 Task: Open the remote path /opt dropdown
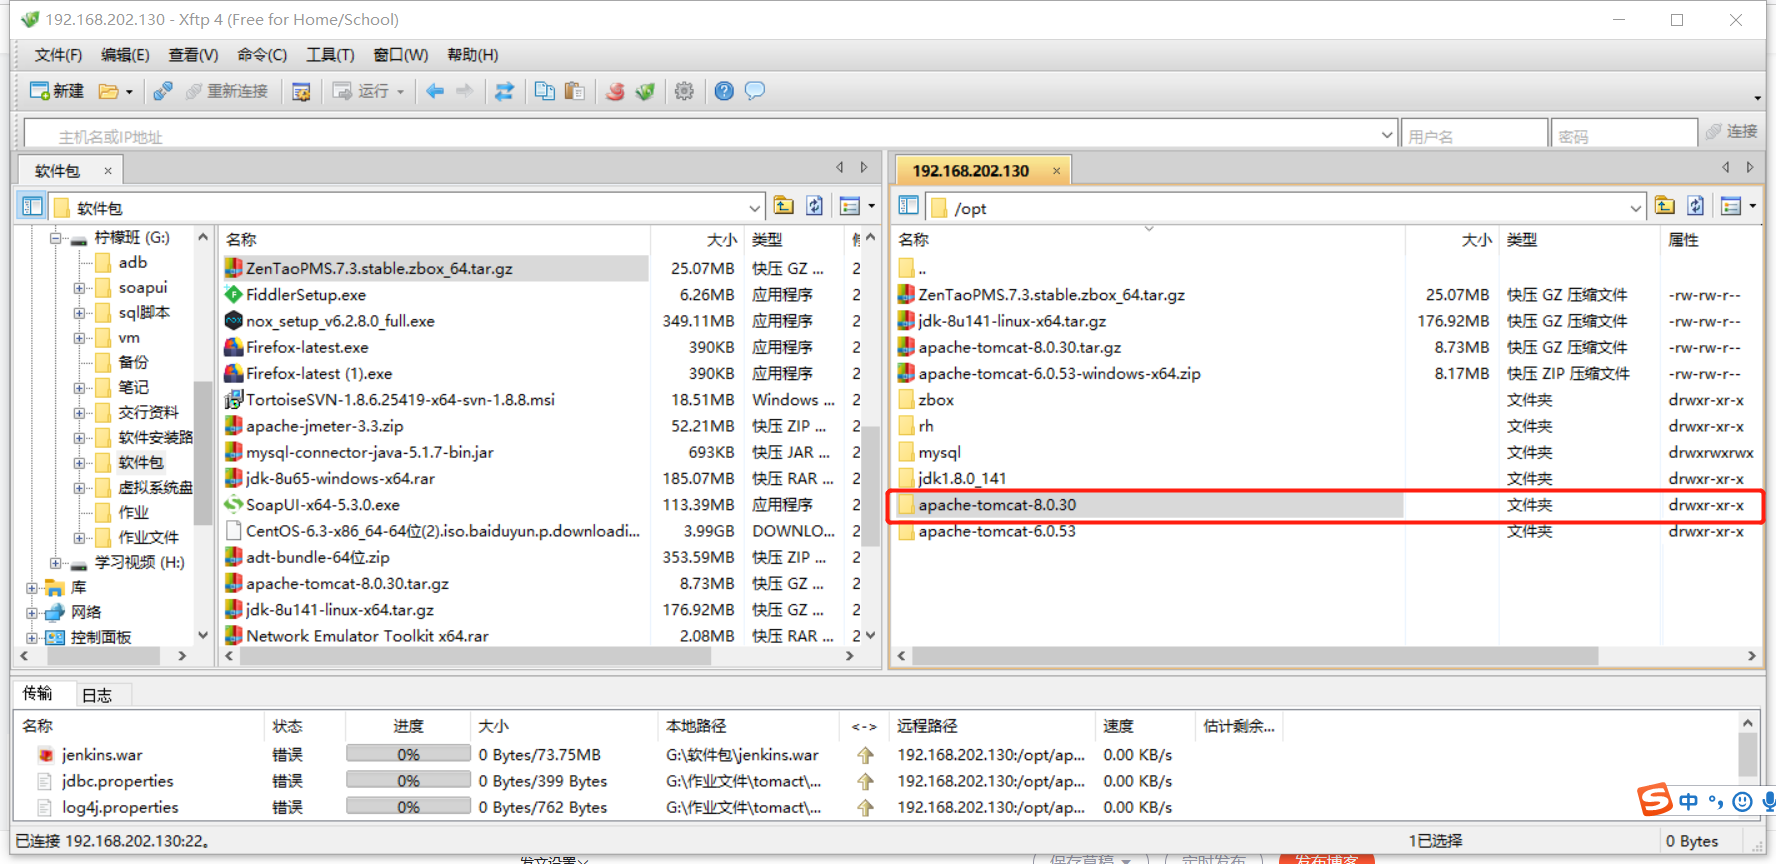(x=1636, y=208)
